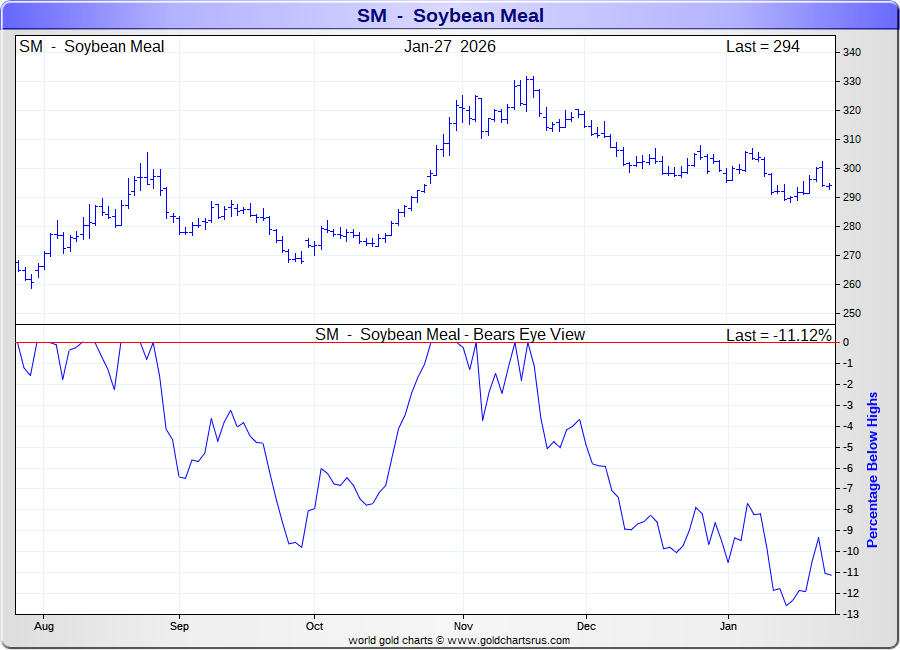
Task: Click the Aug month label
Action: click(44, 626)
